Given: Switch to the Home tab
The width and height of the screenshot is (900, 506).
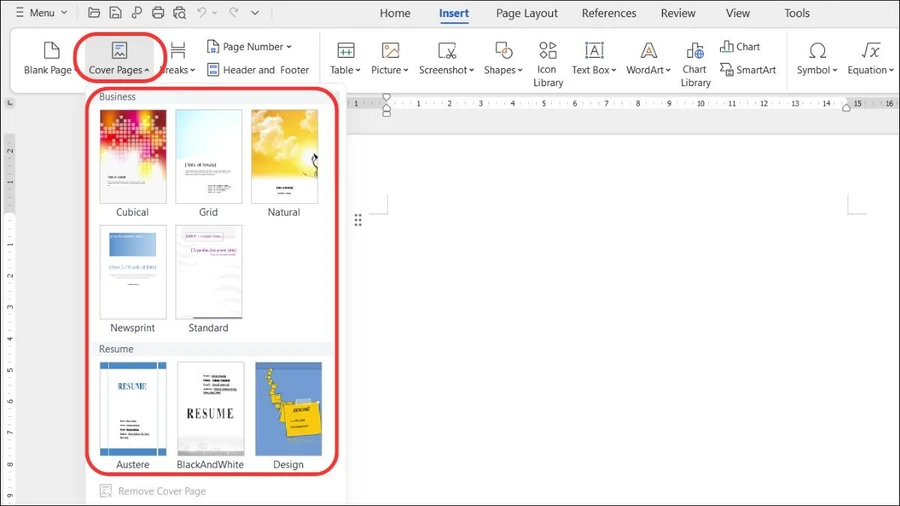Looking at the screenshot, I should 395,13.
